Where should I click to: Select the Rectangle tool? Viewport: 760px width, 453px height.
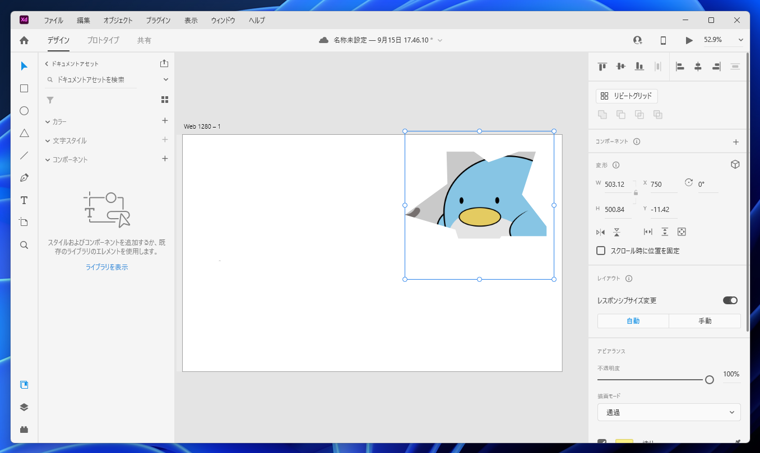tap(24, 88)
